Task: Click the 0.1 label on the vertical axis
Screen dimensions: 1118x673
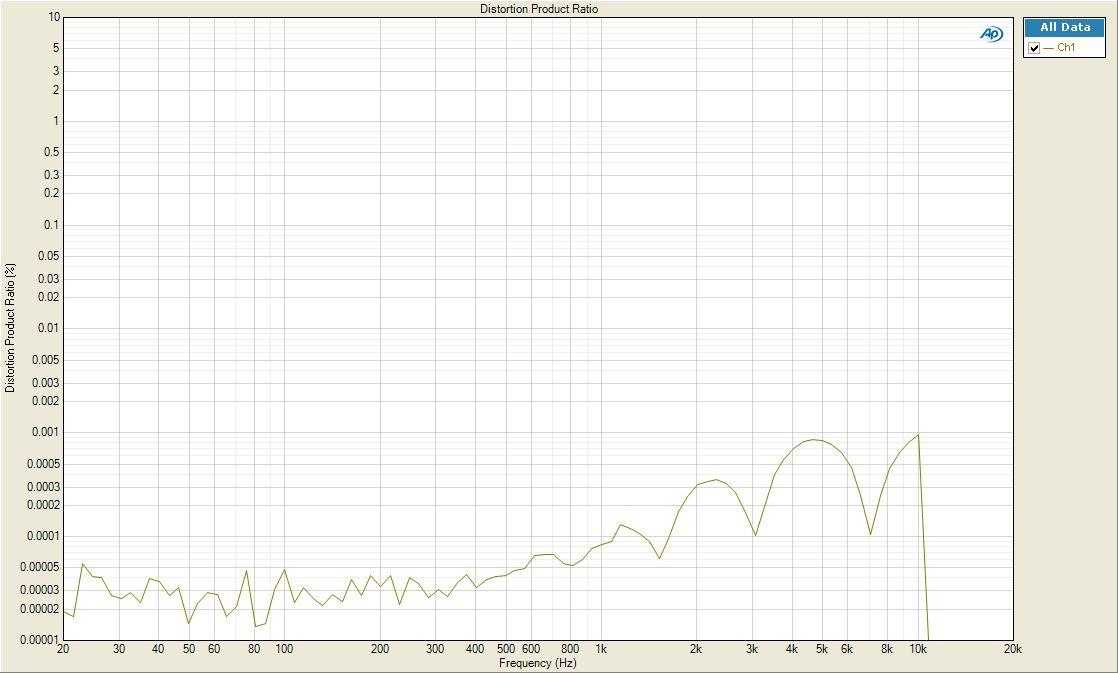Action: [51, 225]
